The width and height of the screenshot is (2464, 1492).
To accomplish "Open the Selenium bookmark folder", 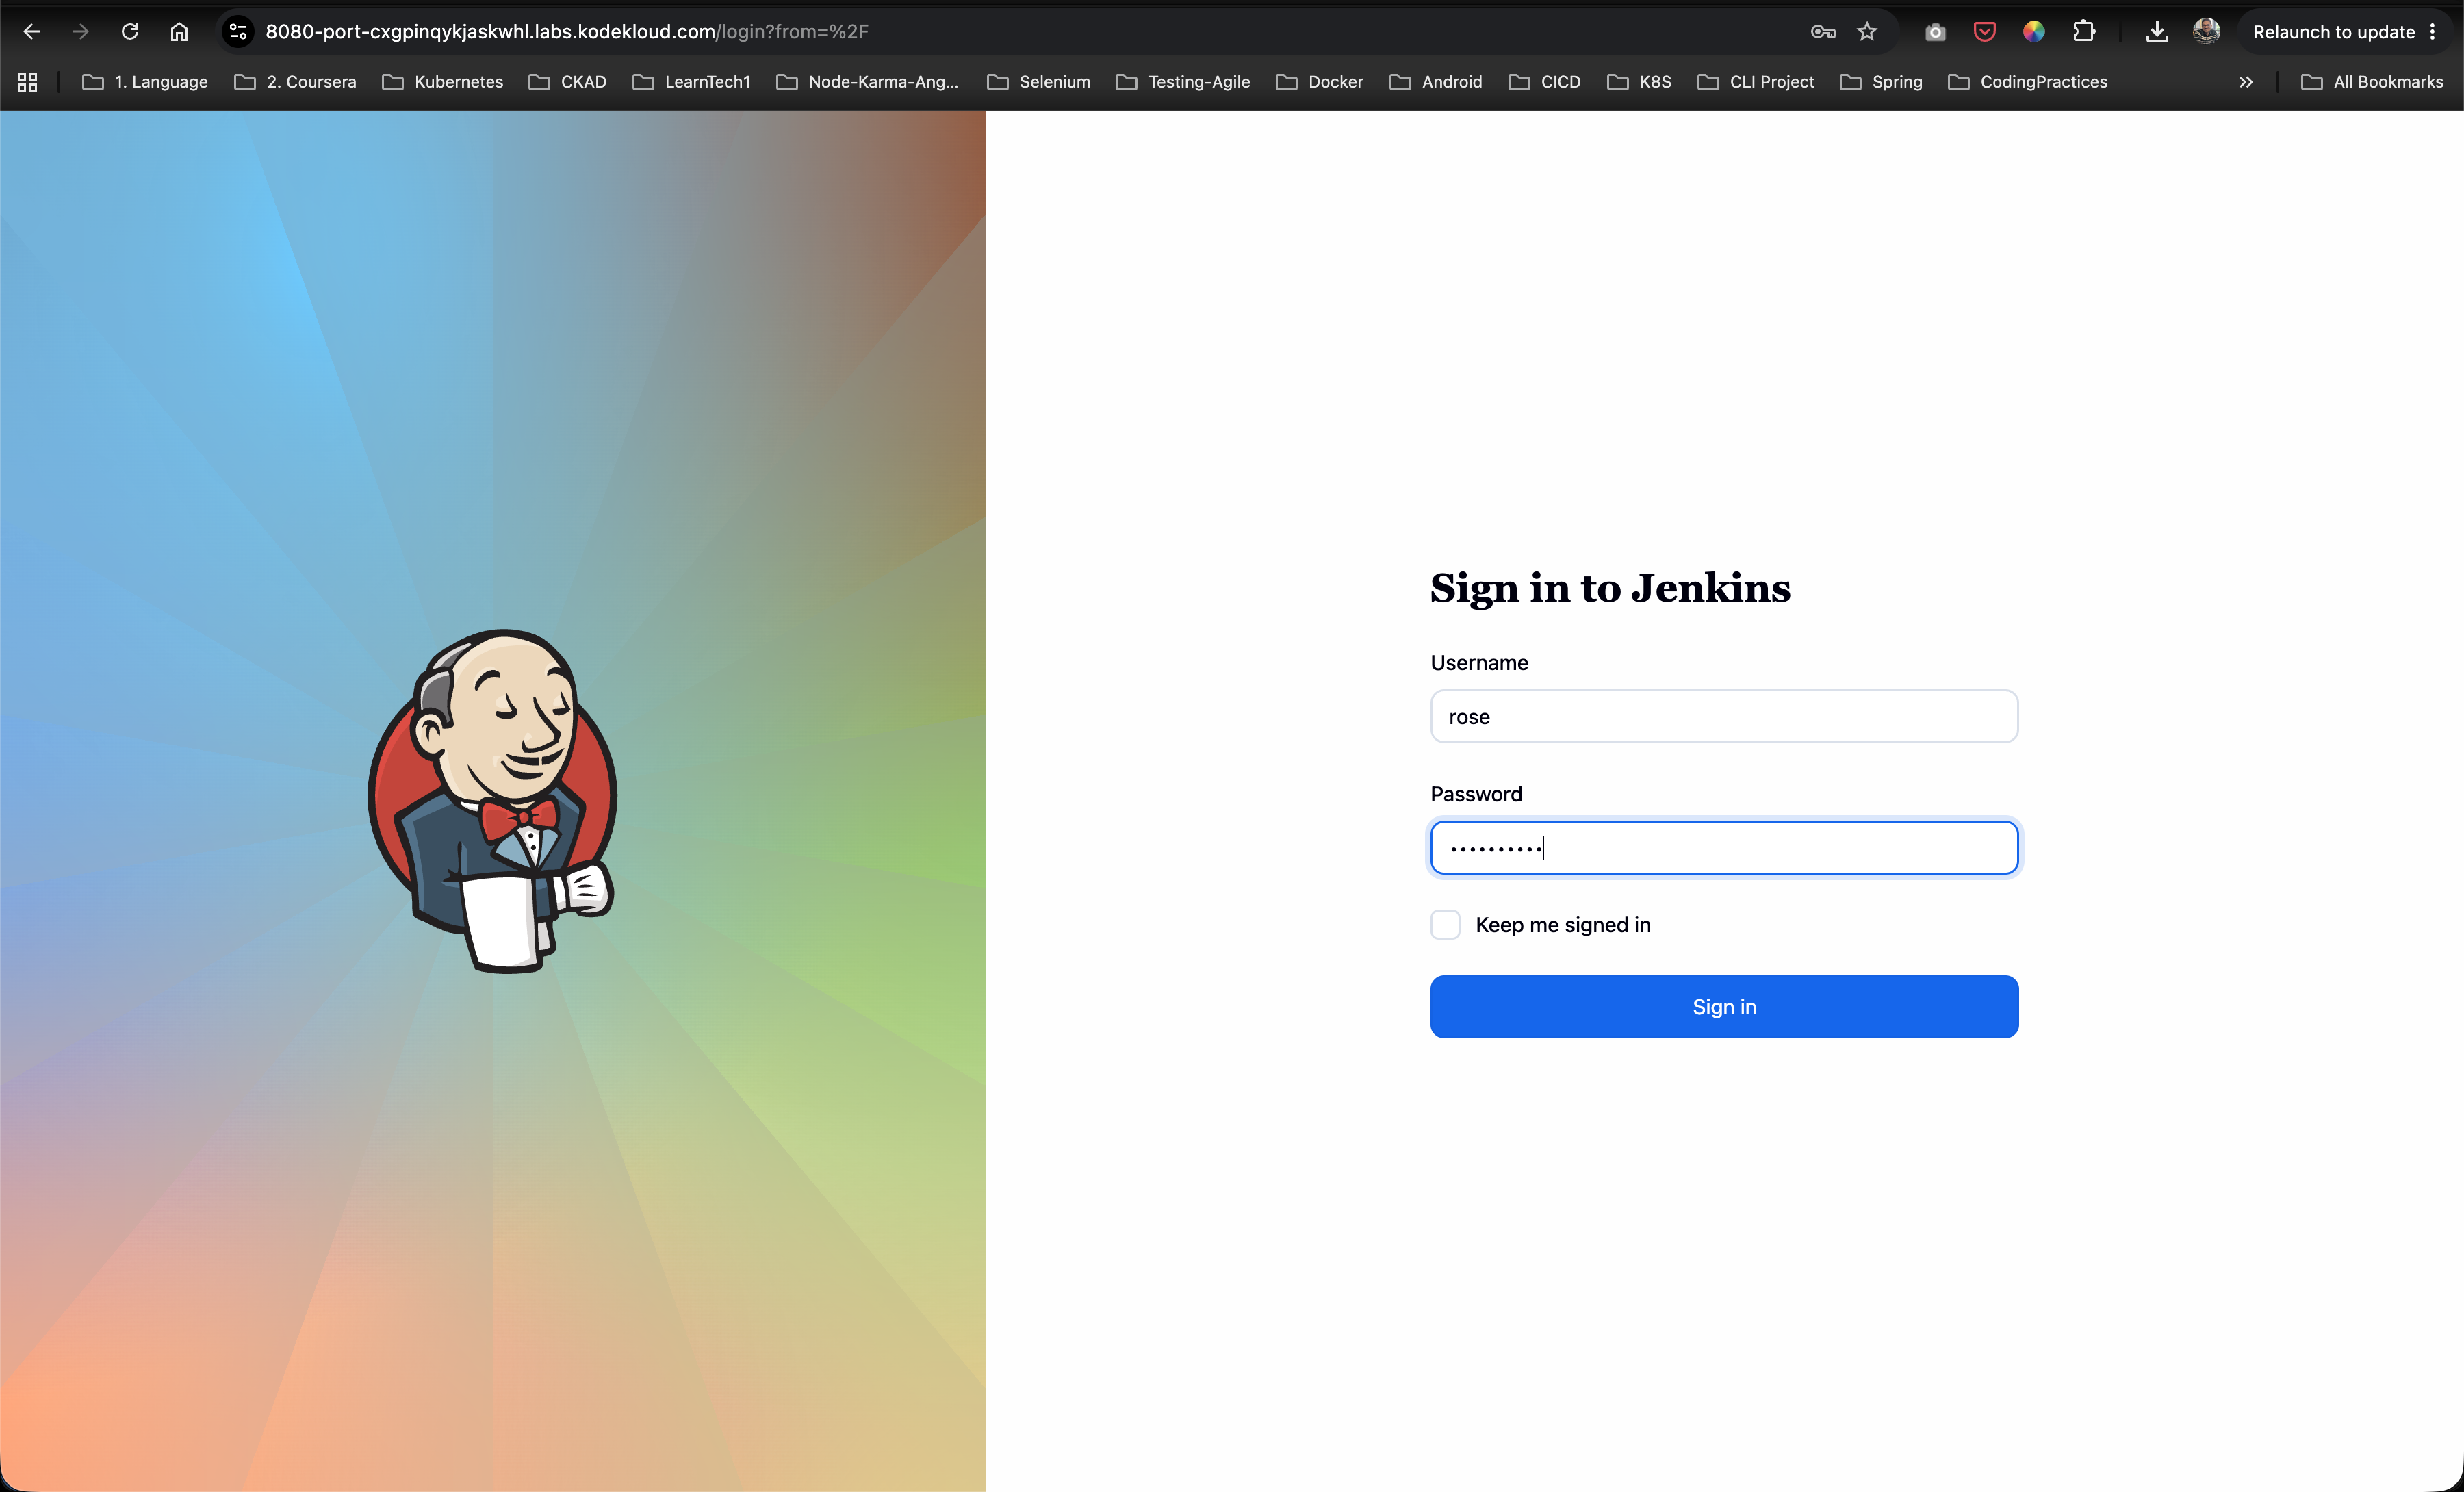I will tap(1039, 82).
